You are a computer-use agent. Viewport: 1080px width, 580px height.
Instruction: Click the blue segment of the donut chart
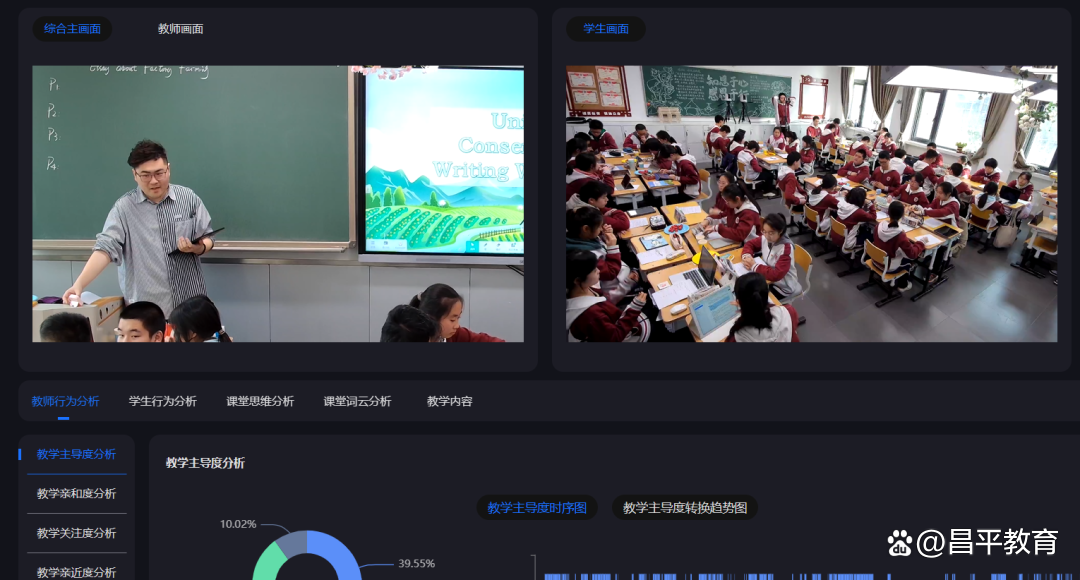tap(340, 552)
